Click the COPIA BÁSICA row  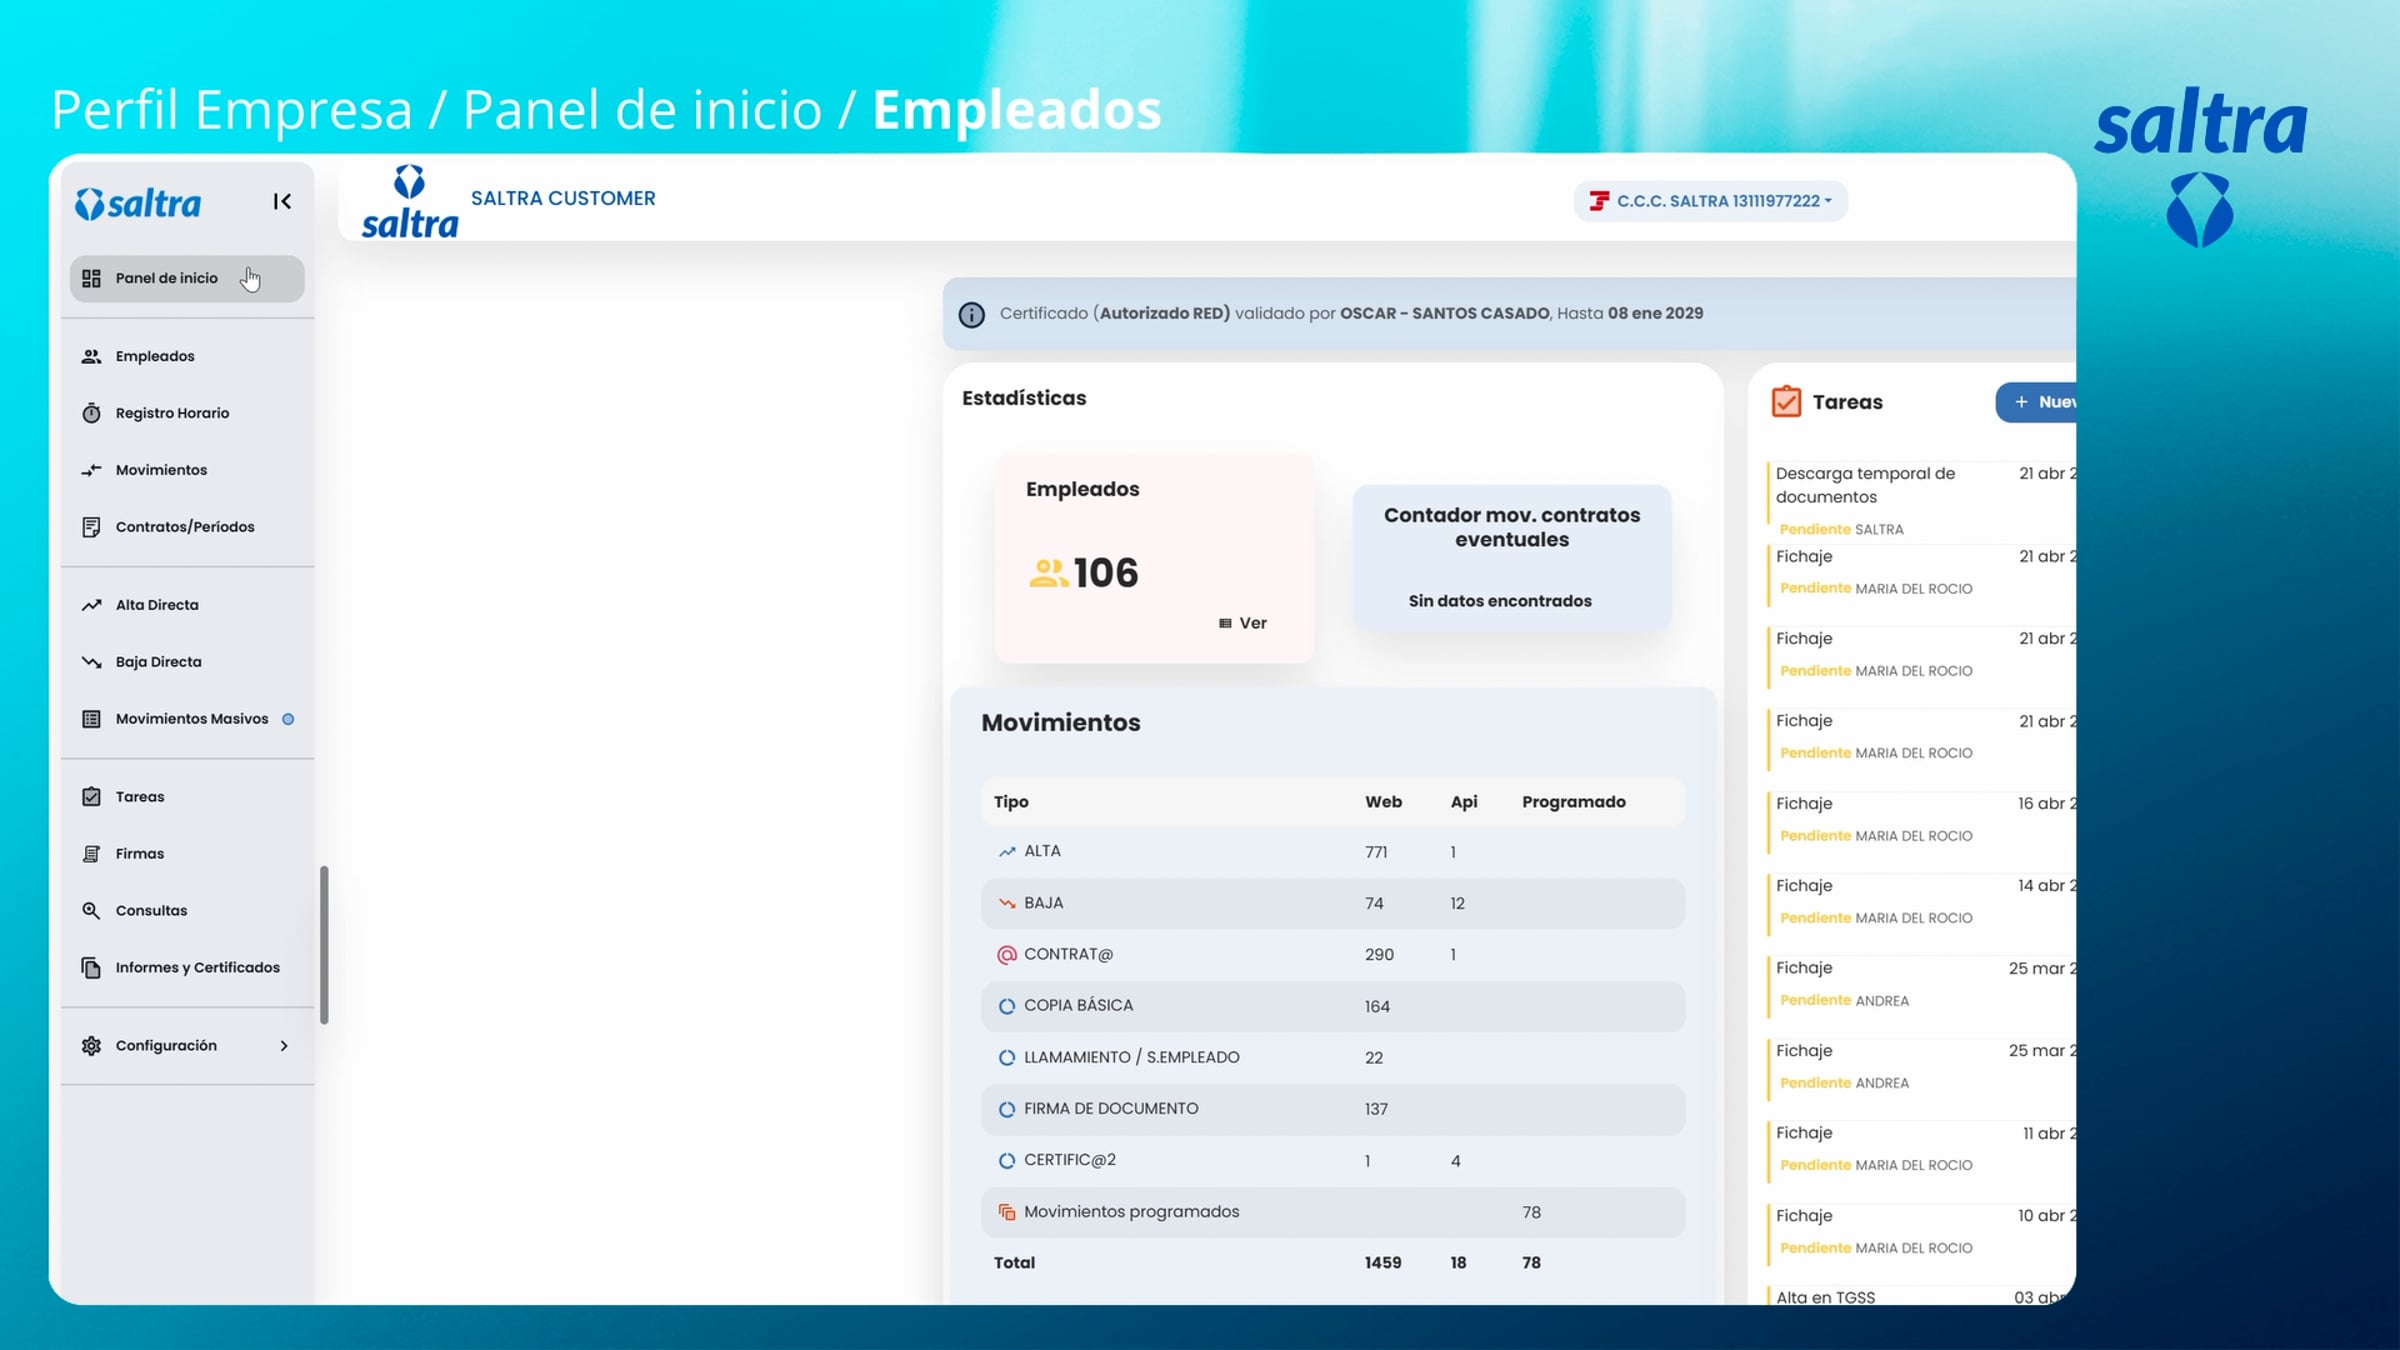pos(1333,1006)
